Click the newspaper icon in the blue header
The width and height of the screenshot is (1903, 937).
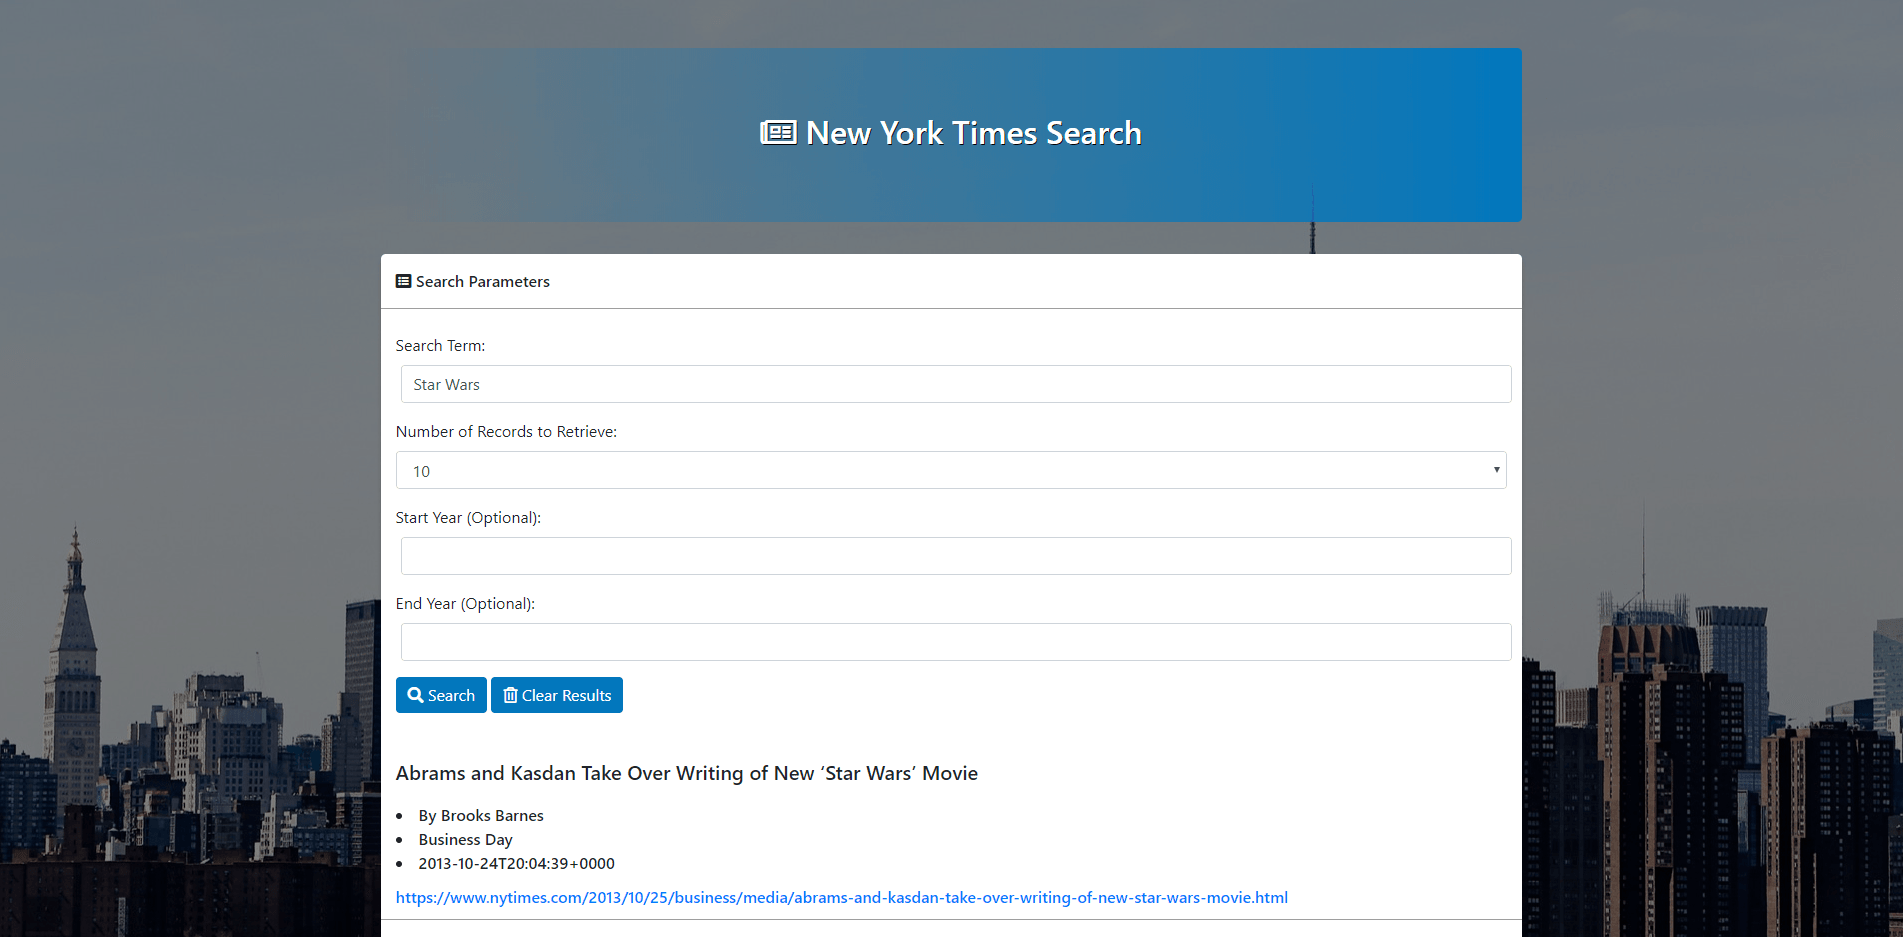point(779,131)
